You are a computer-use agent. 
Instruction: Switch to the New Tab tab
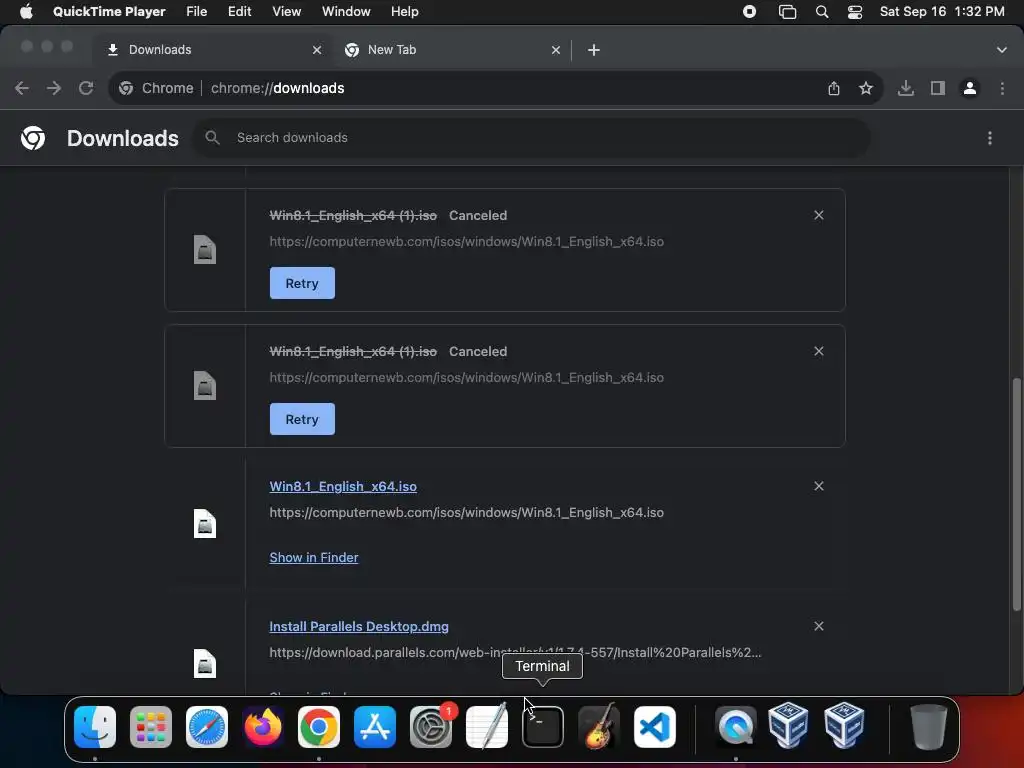453,50
